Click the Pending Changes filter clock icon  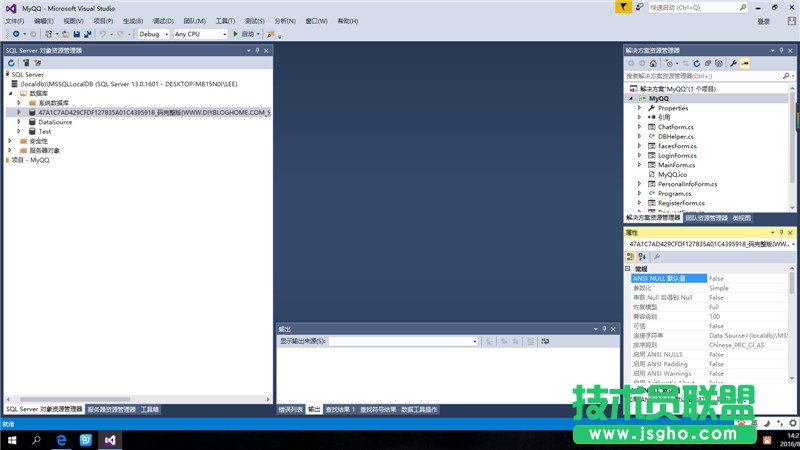click(x=669, y=63)
